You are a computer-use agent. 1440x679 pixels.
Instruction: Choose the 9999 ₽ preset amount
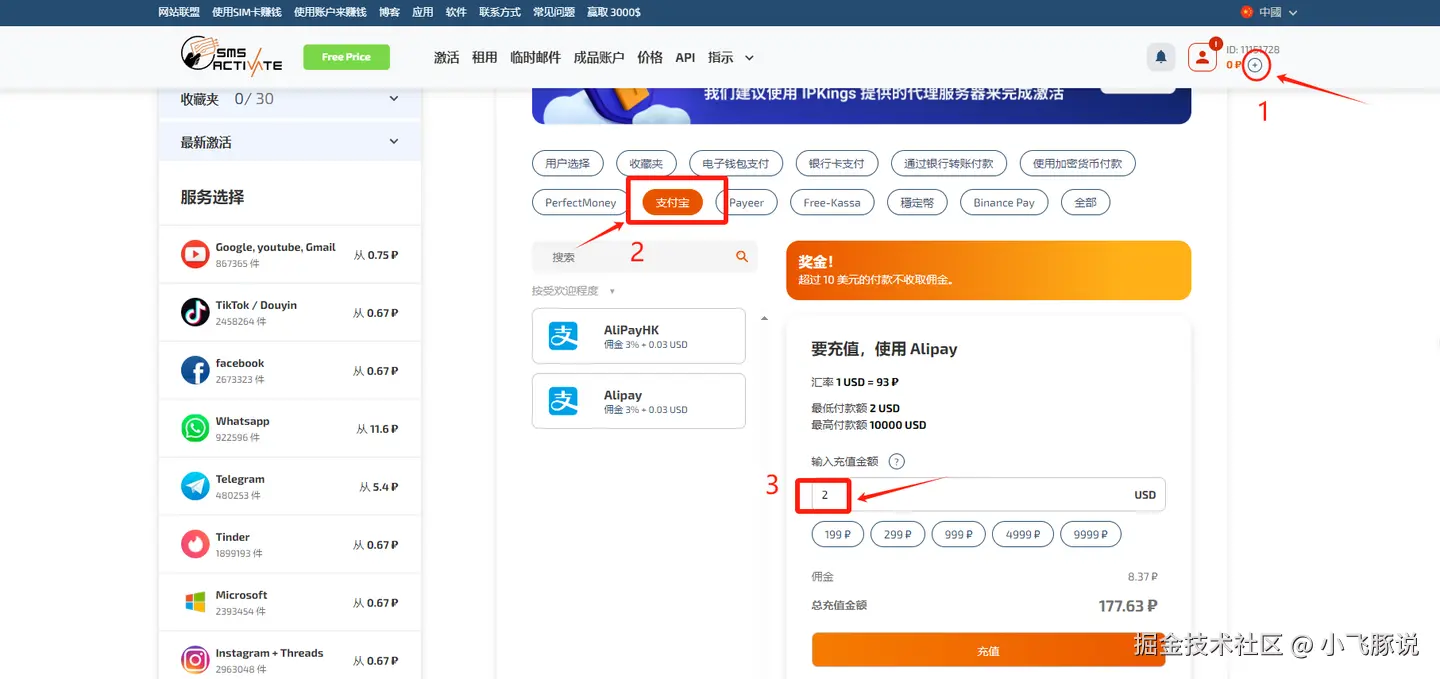click(1090, 534)
